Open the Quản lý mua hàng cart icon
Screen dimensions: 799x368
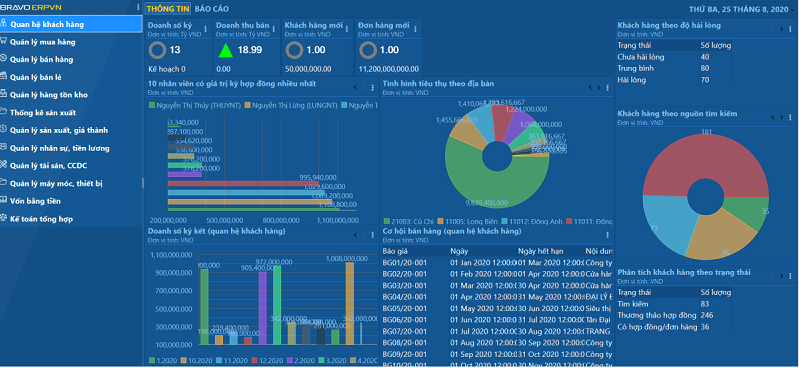pyautogui.click(x=4, y=41)
